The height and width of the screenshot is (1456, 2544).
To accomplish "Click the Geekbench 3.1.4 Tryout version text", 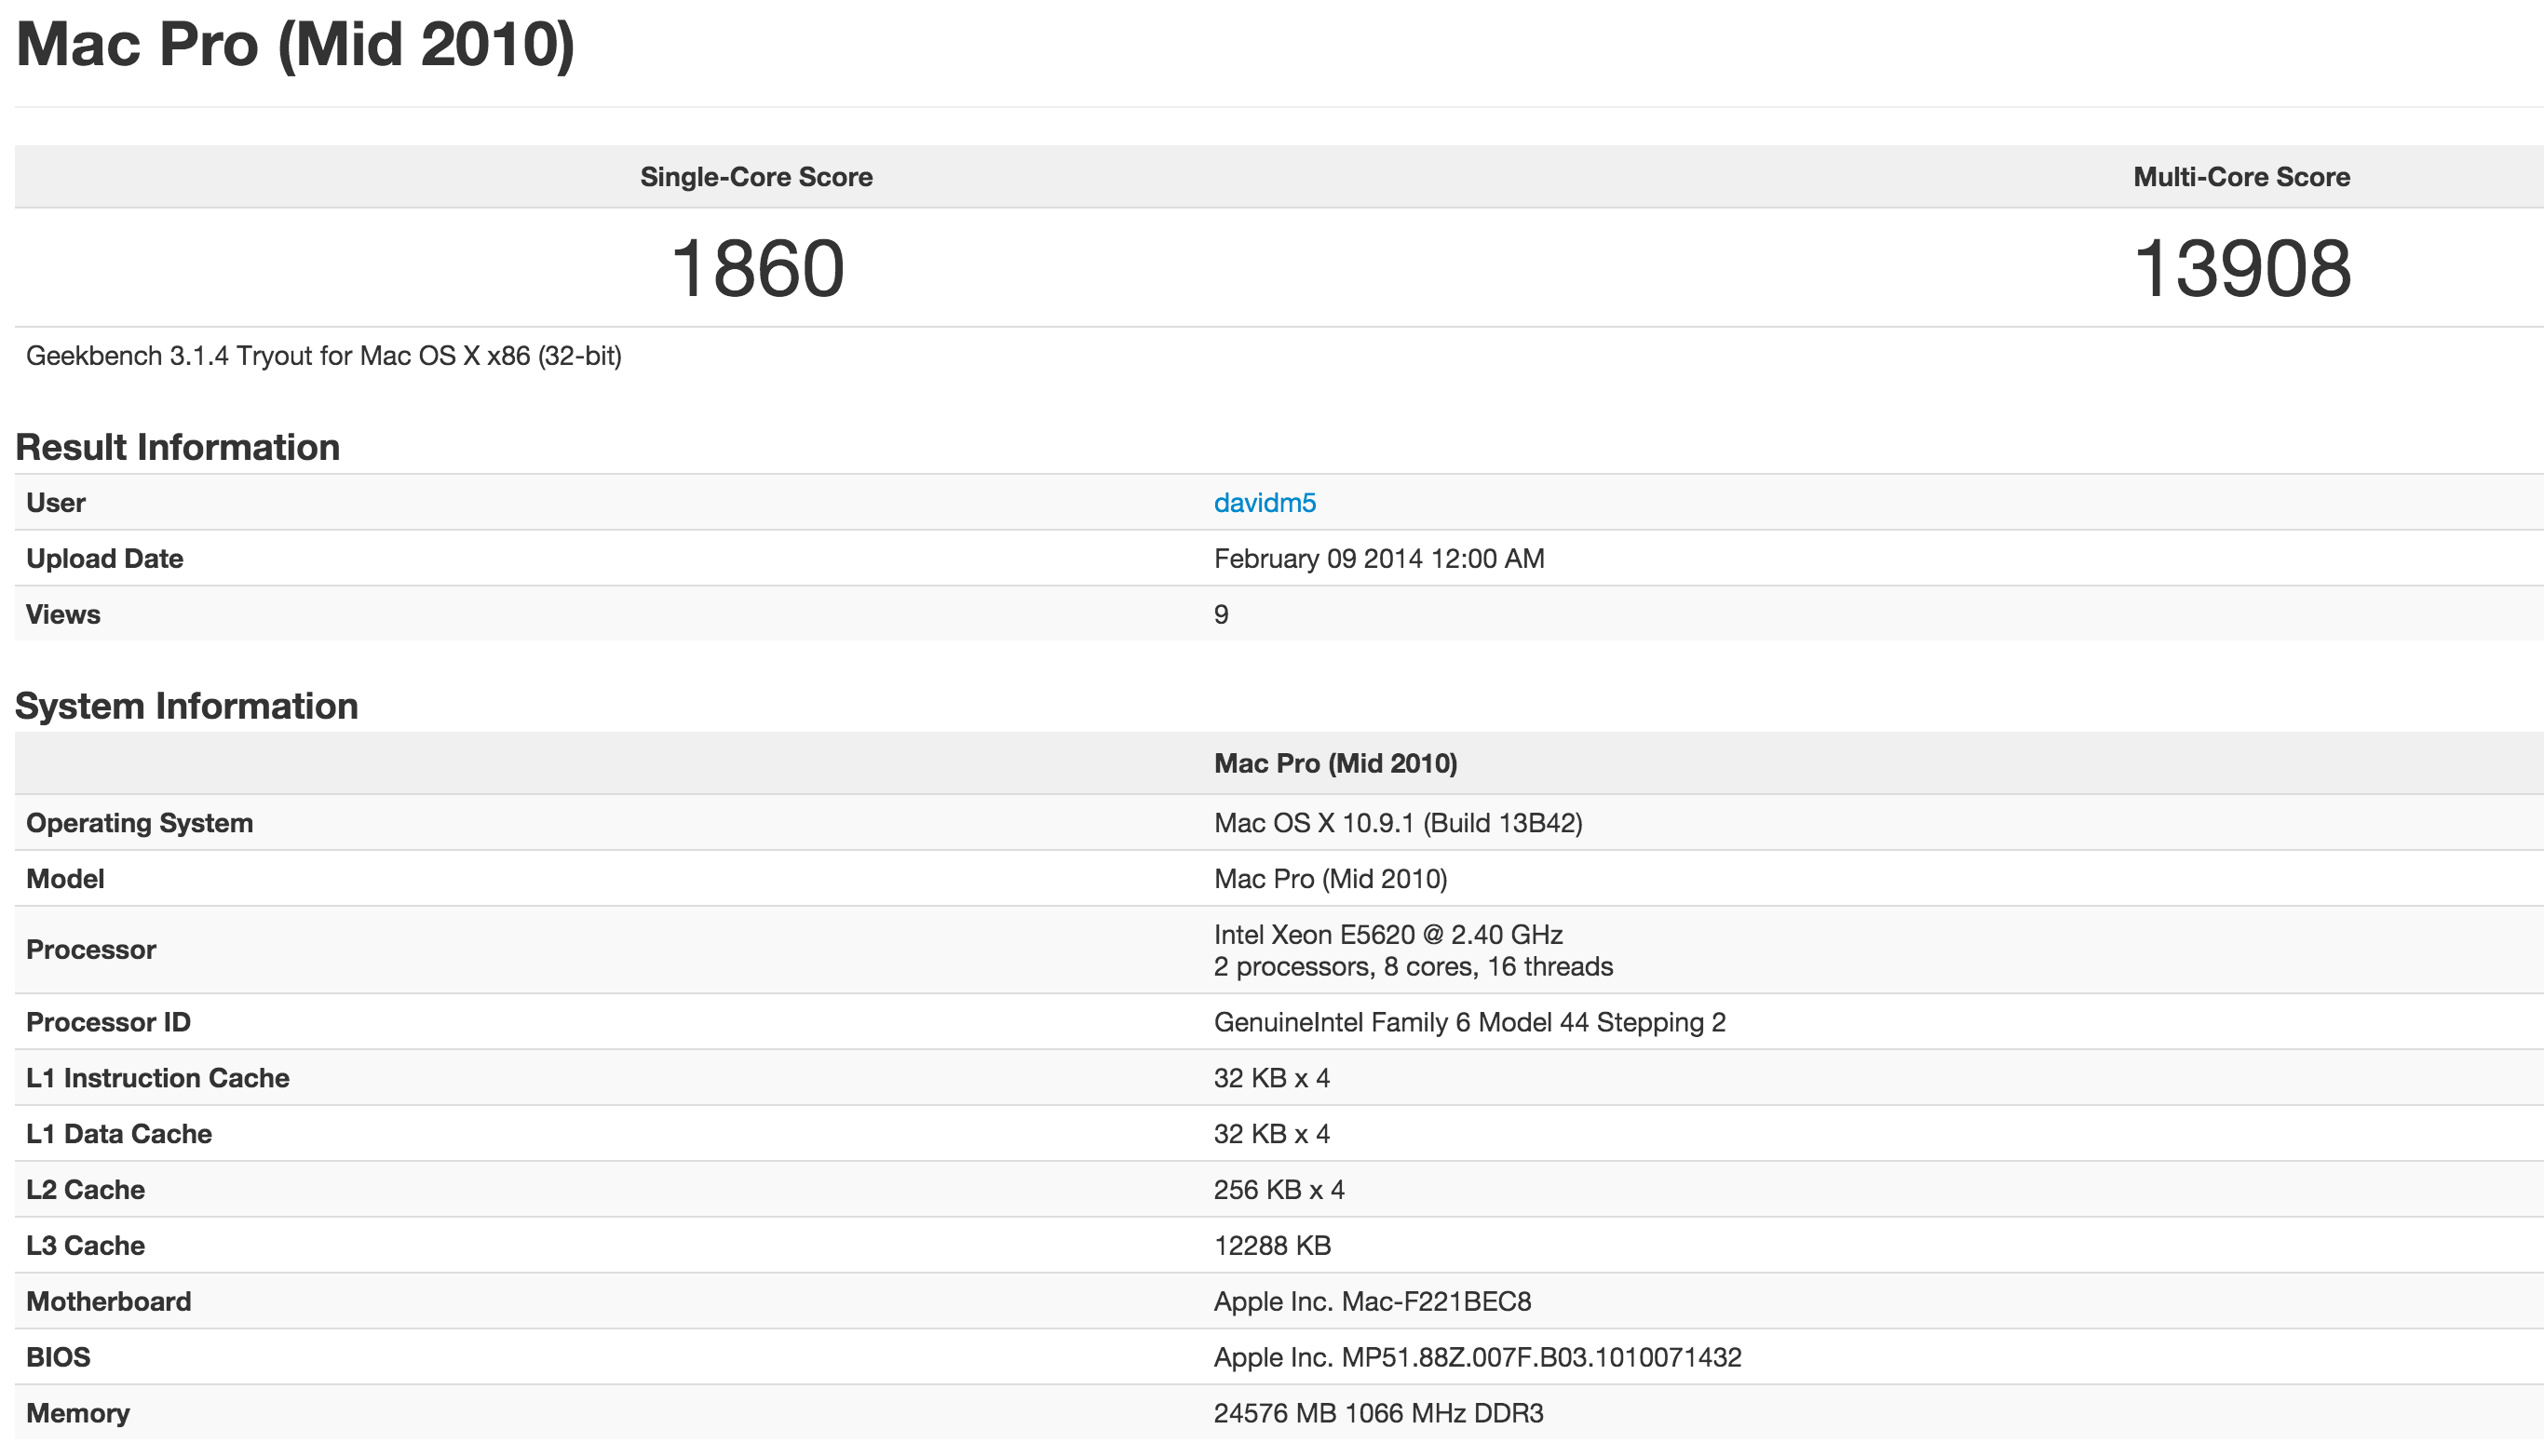I will coord(323,356).
